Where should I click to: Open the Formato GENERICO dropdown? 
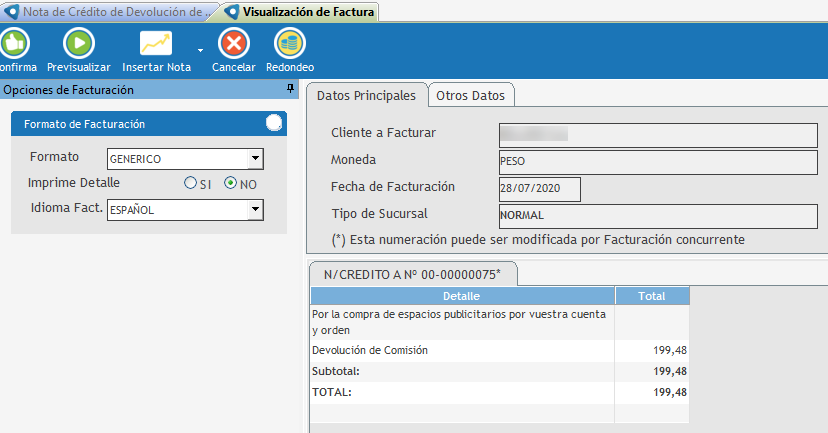255,158
